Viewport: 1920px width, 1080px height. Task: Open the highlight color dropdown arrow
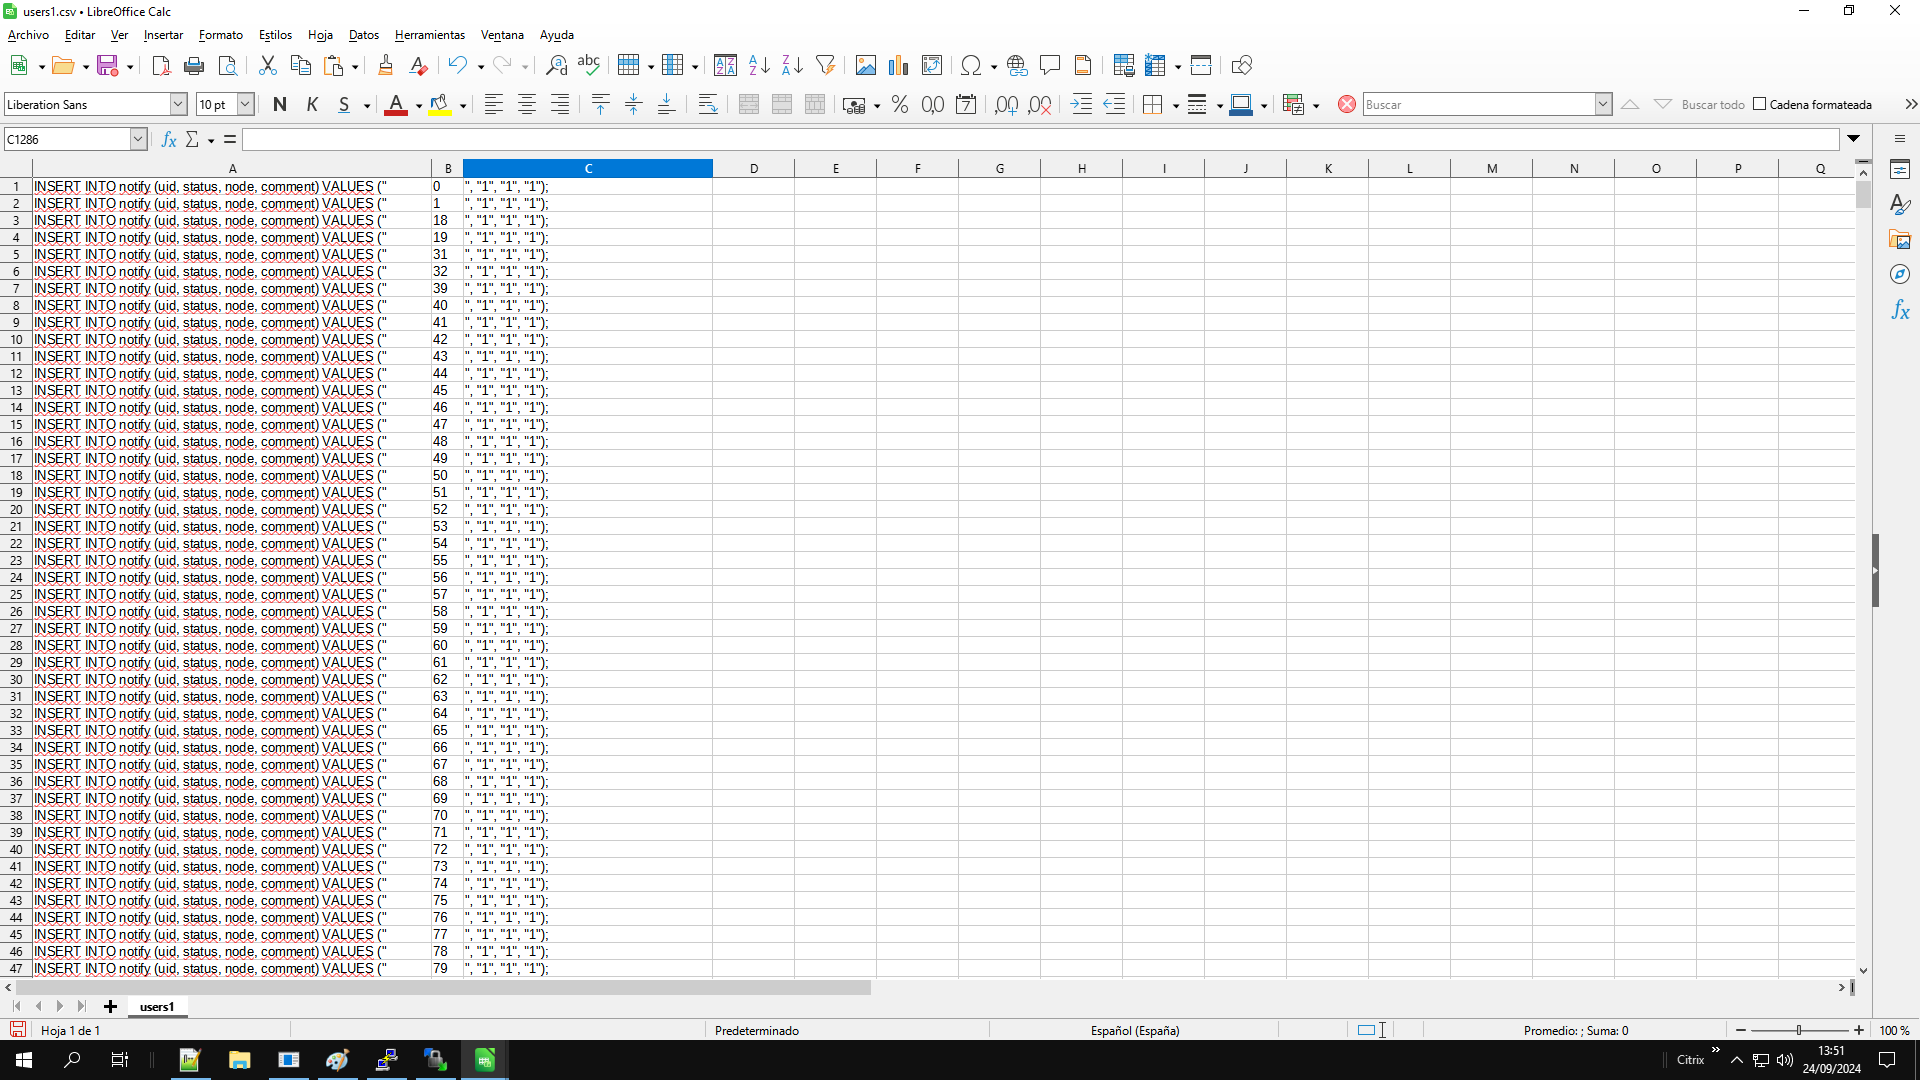tap(463, 106)
